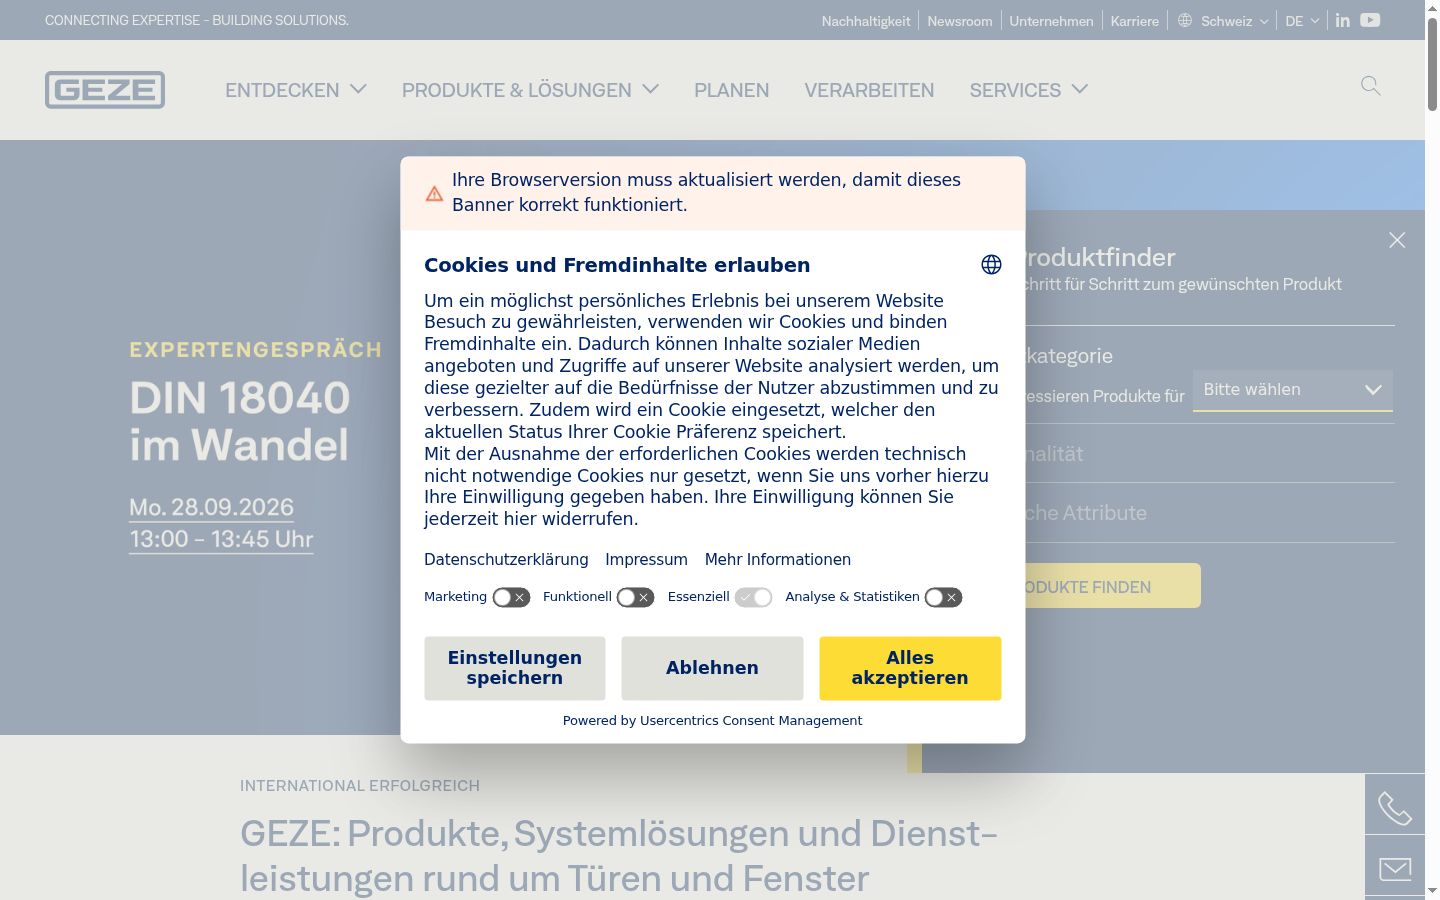The image size is (1440, 900).
Task: Click the Ablehnen button
Action: 712,668
